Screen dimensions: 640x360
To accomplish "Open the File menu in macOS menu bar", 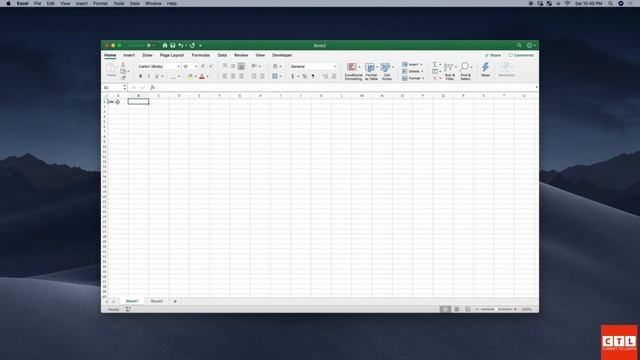I will pyautogui.click(x=38, y=3).
